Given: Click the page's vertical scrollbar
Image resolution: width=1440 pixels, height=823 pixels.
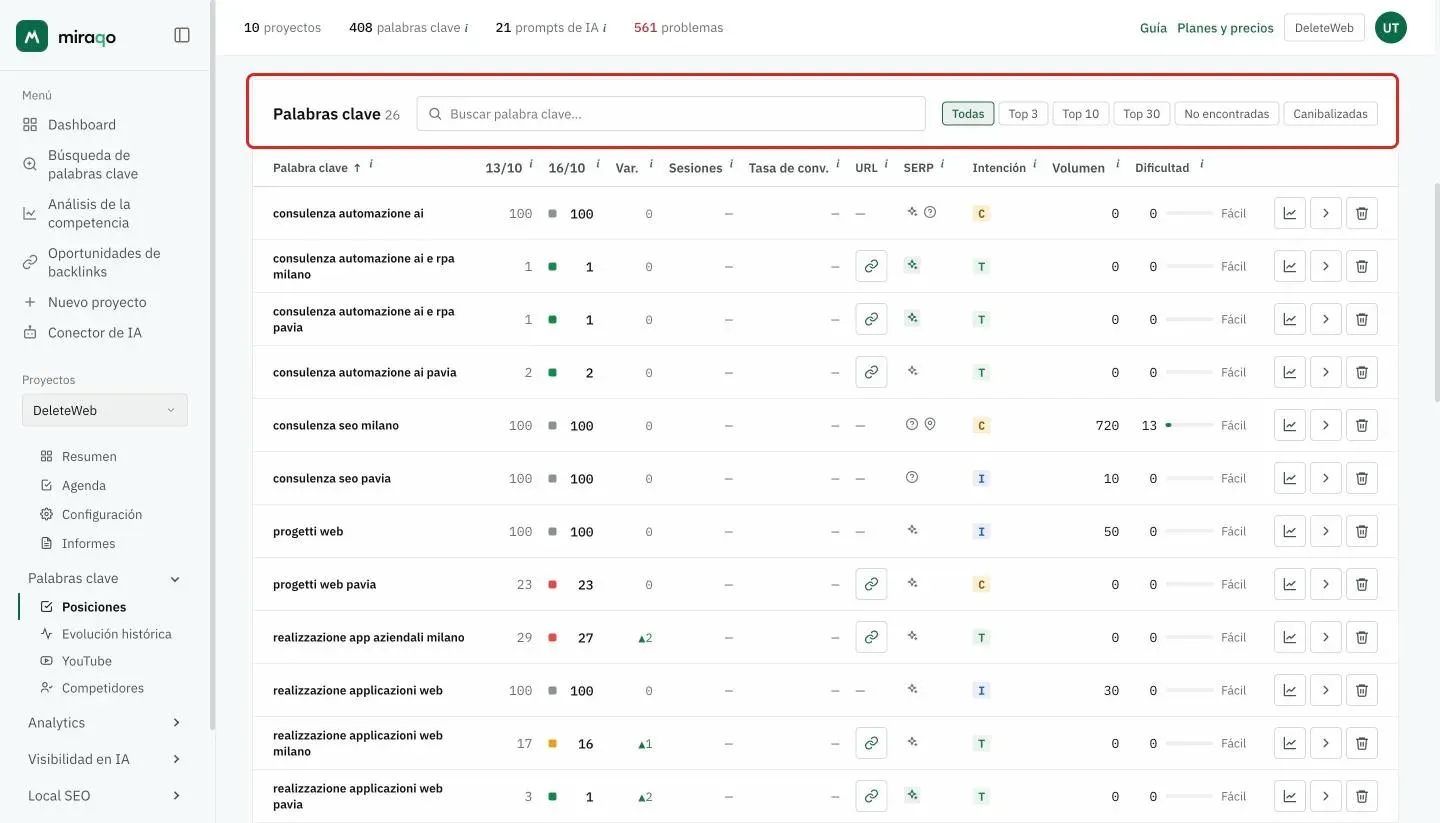Looking at the screenshot, I should pyautogui.click(x=1436, y=291).
